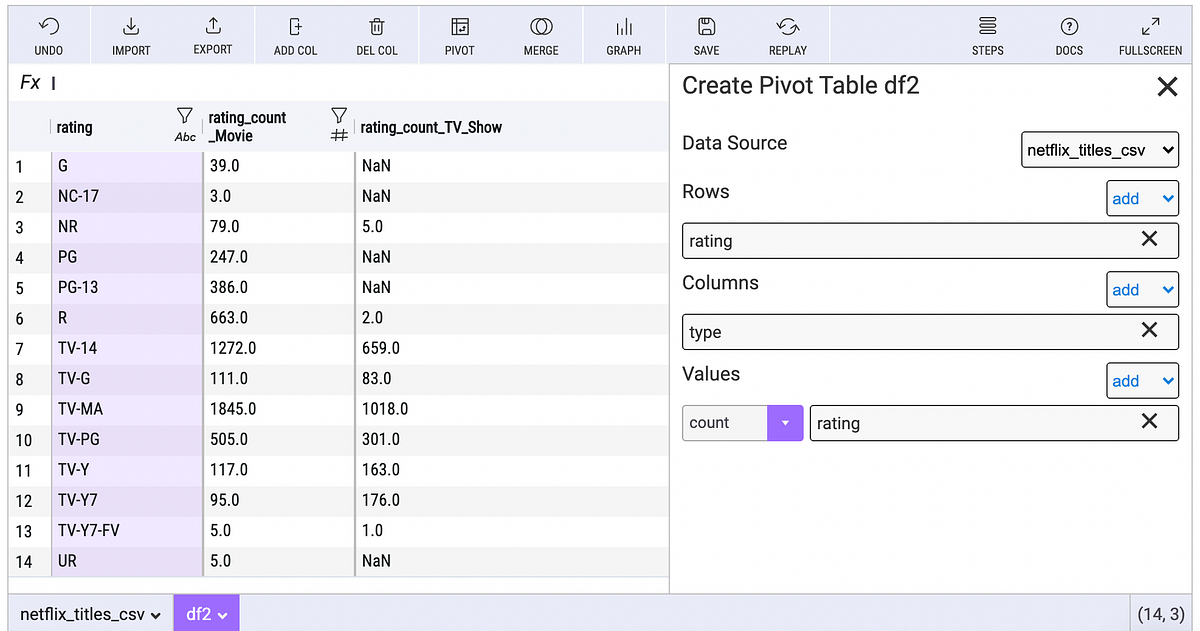
Task: Expand the count aggregation dropdown under Values
Action: (x=785, y=422)
